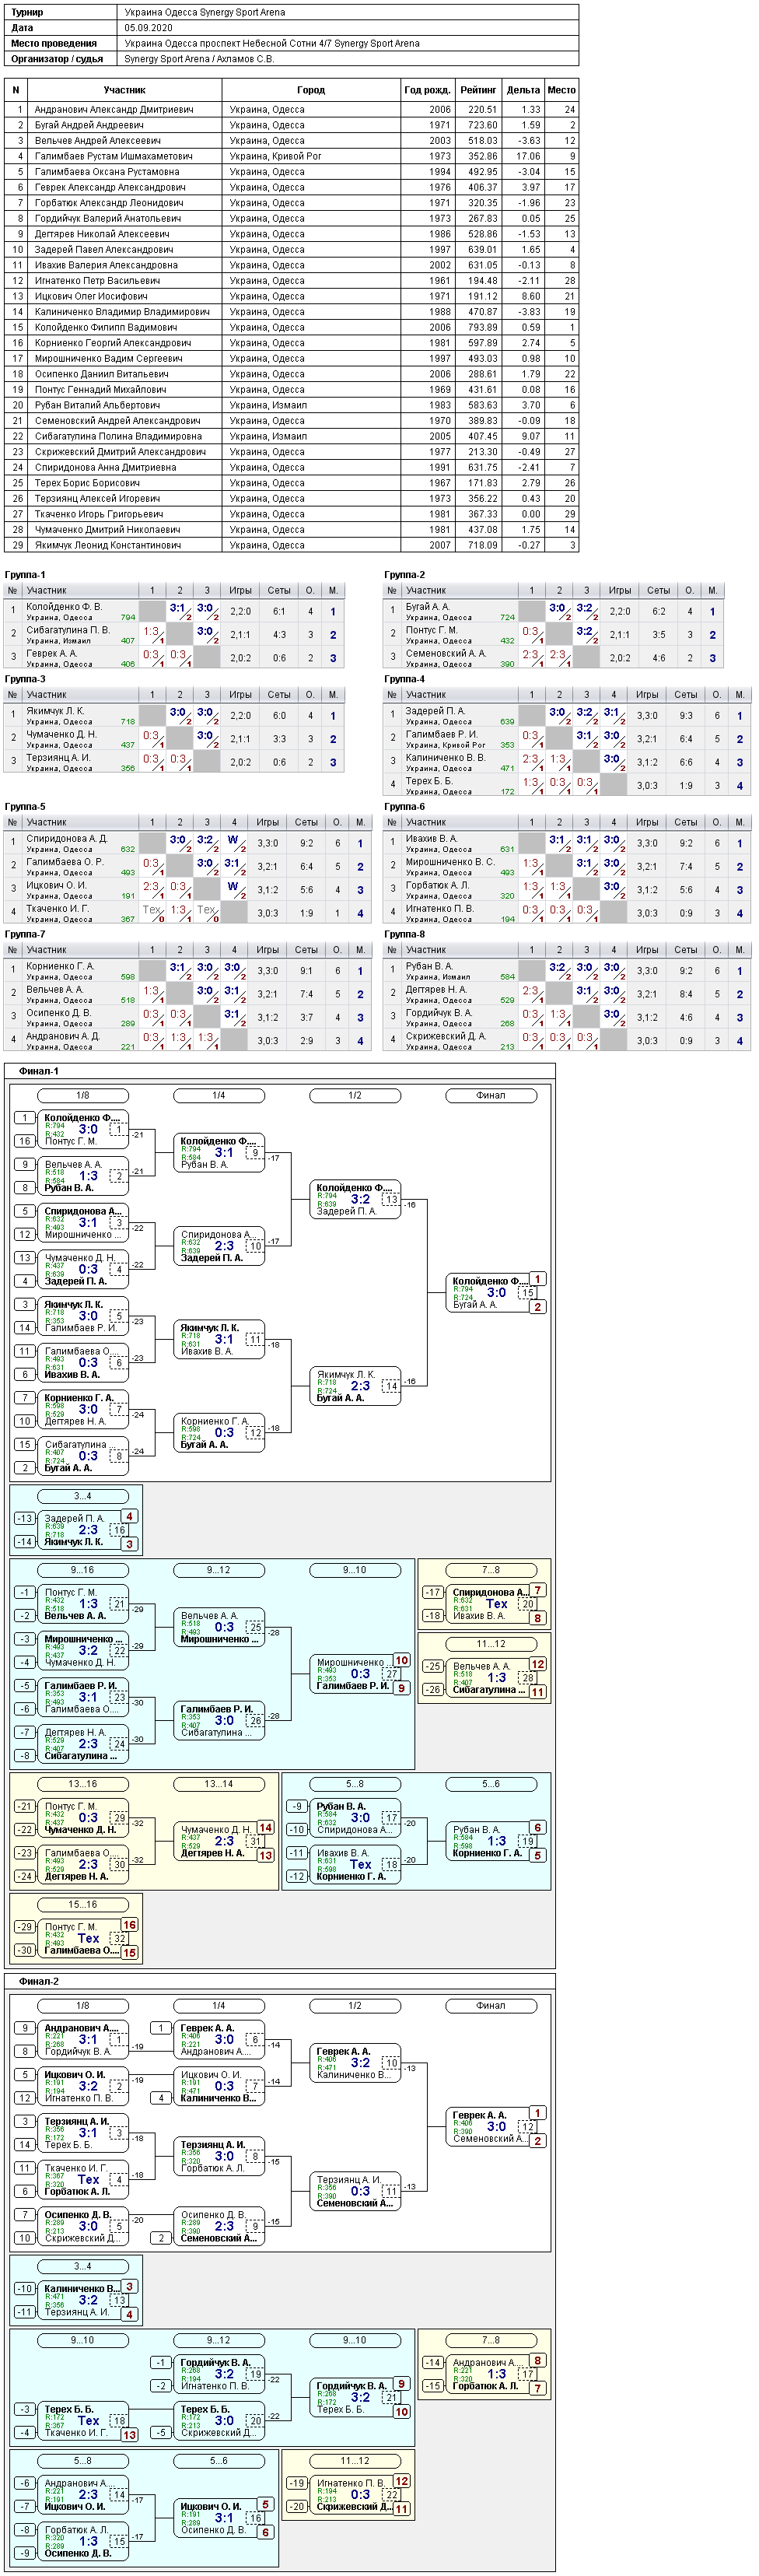Click the Группа-1 group title

25,575
